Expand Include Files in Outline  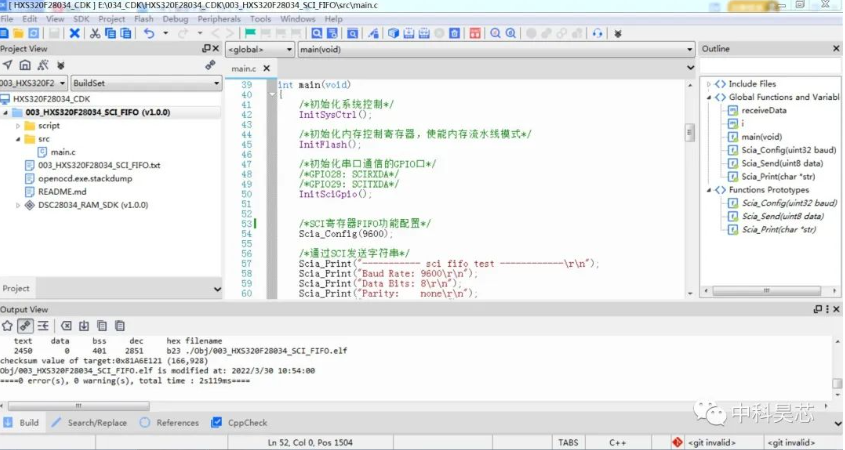click(x=709, y=84)
